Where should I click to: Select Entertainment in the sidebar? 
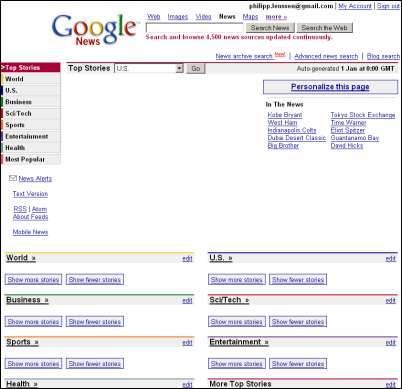[x=30, y=136]
